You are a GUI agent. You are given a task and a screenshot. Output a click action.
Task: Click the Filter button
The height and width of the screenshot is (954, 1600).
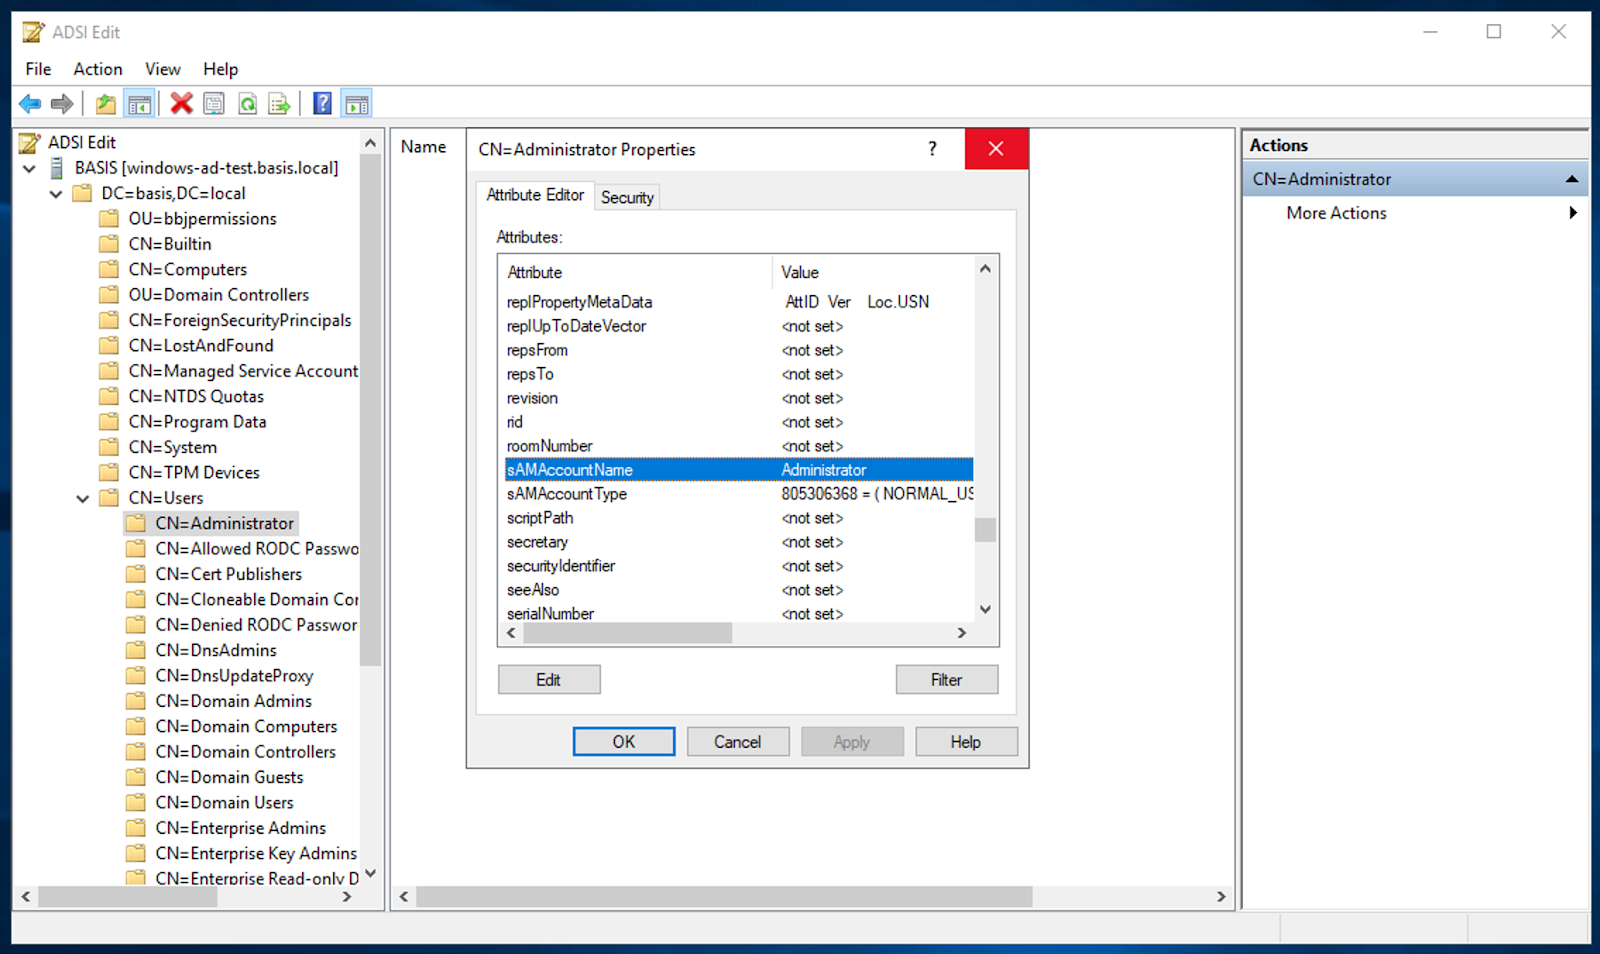[x=947, y=680]
